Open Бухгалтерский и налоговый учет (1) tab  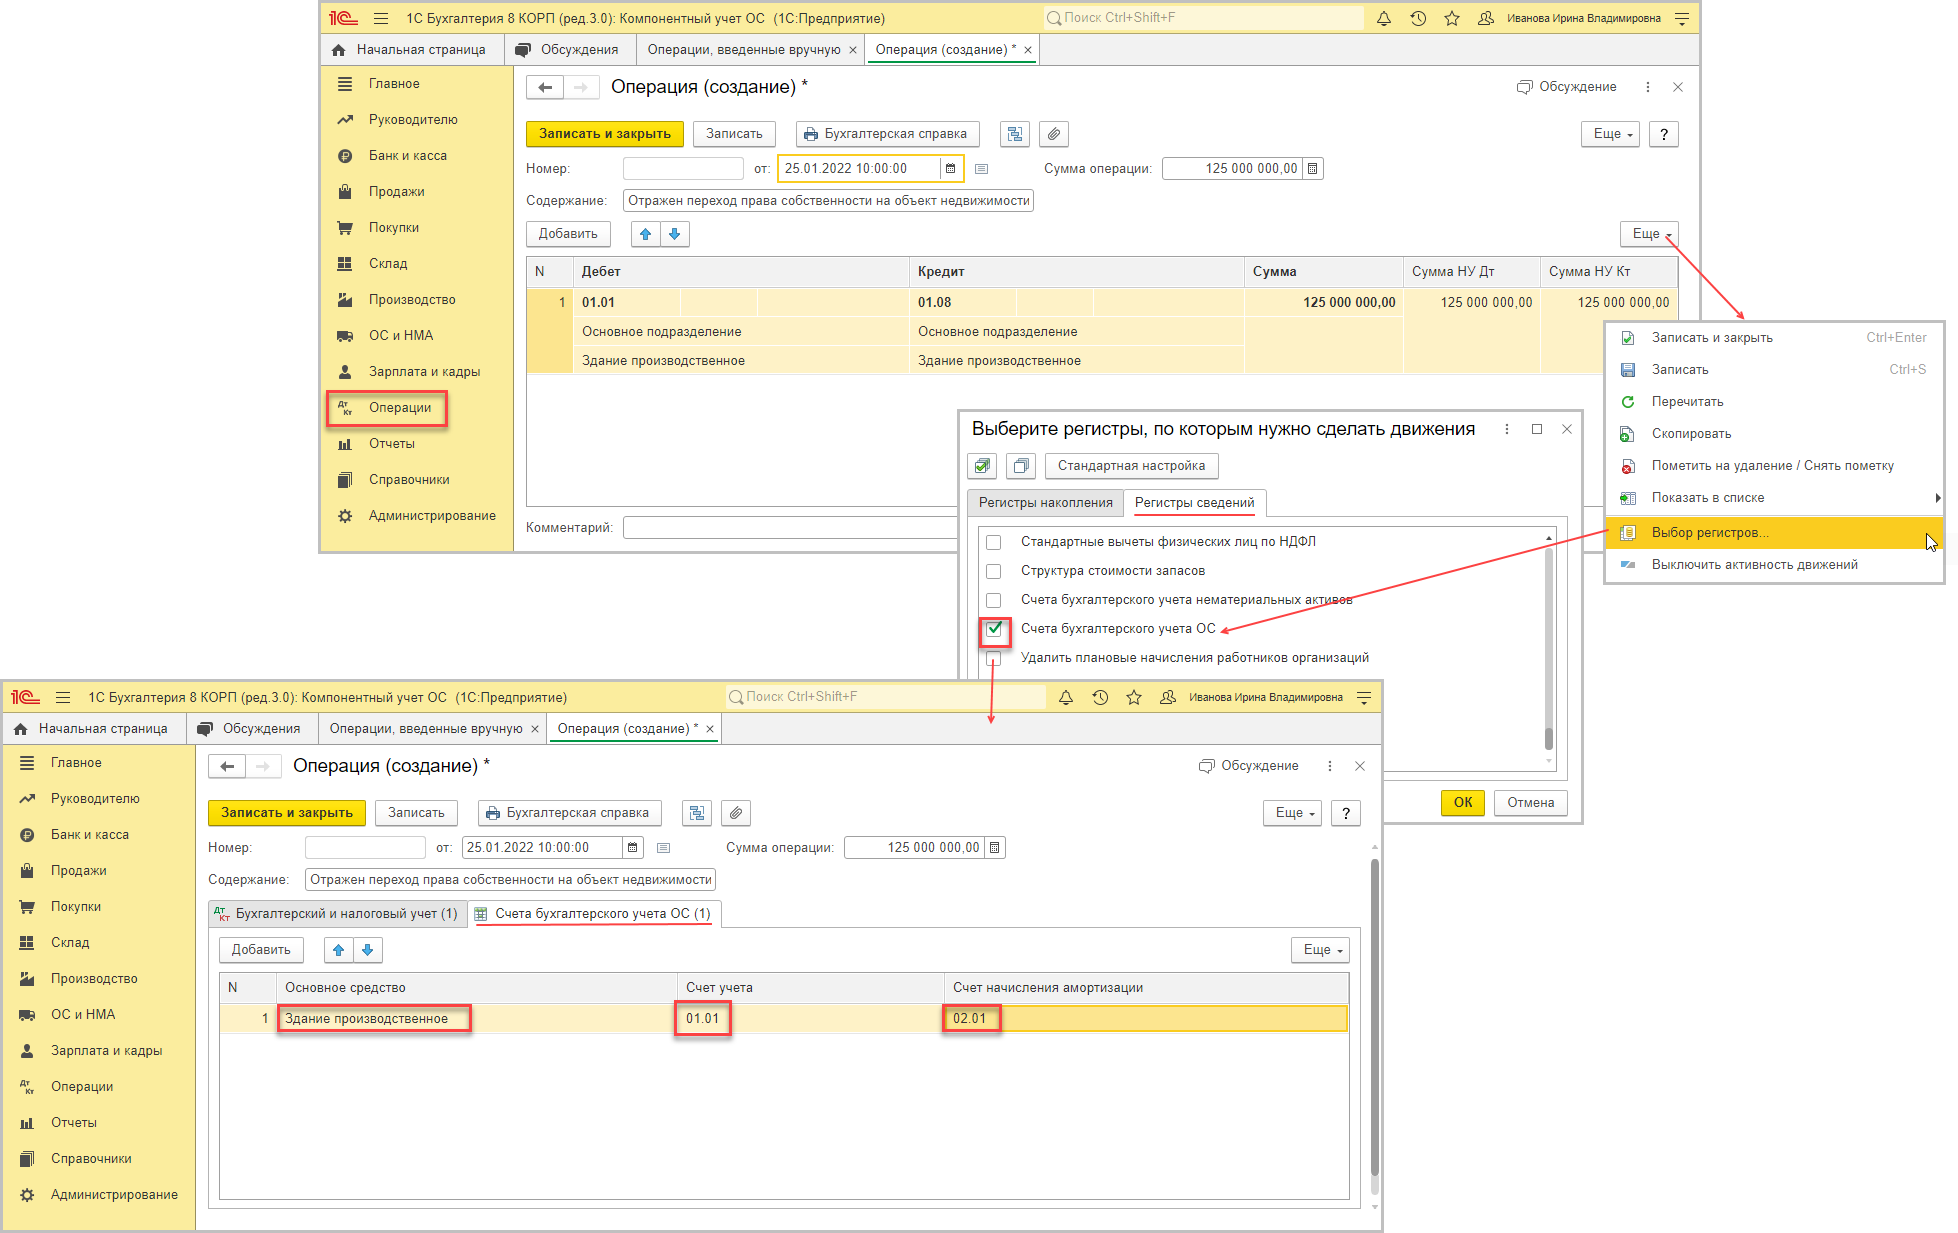click(337, 914)
